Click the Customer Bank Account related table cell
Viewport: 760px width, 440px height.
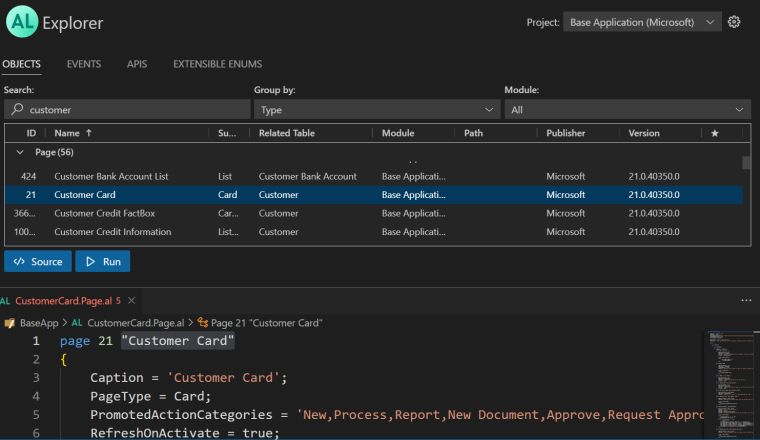[307, 176]
